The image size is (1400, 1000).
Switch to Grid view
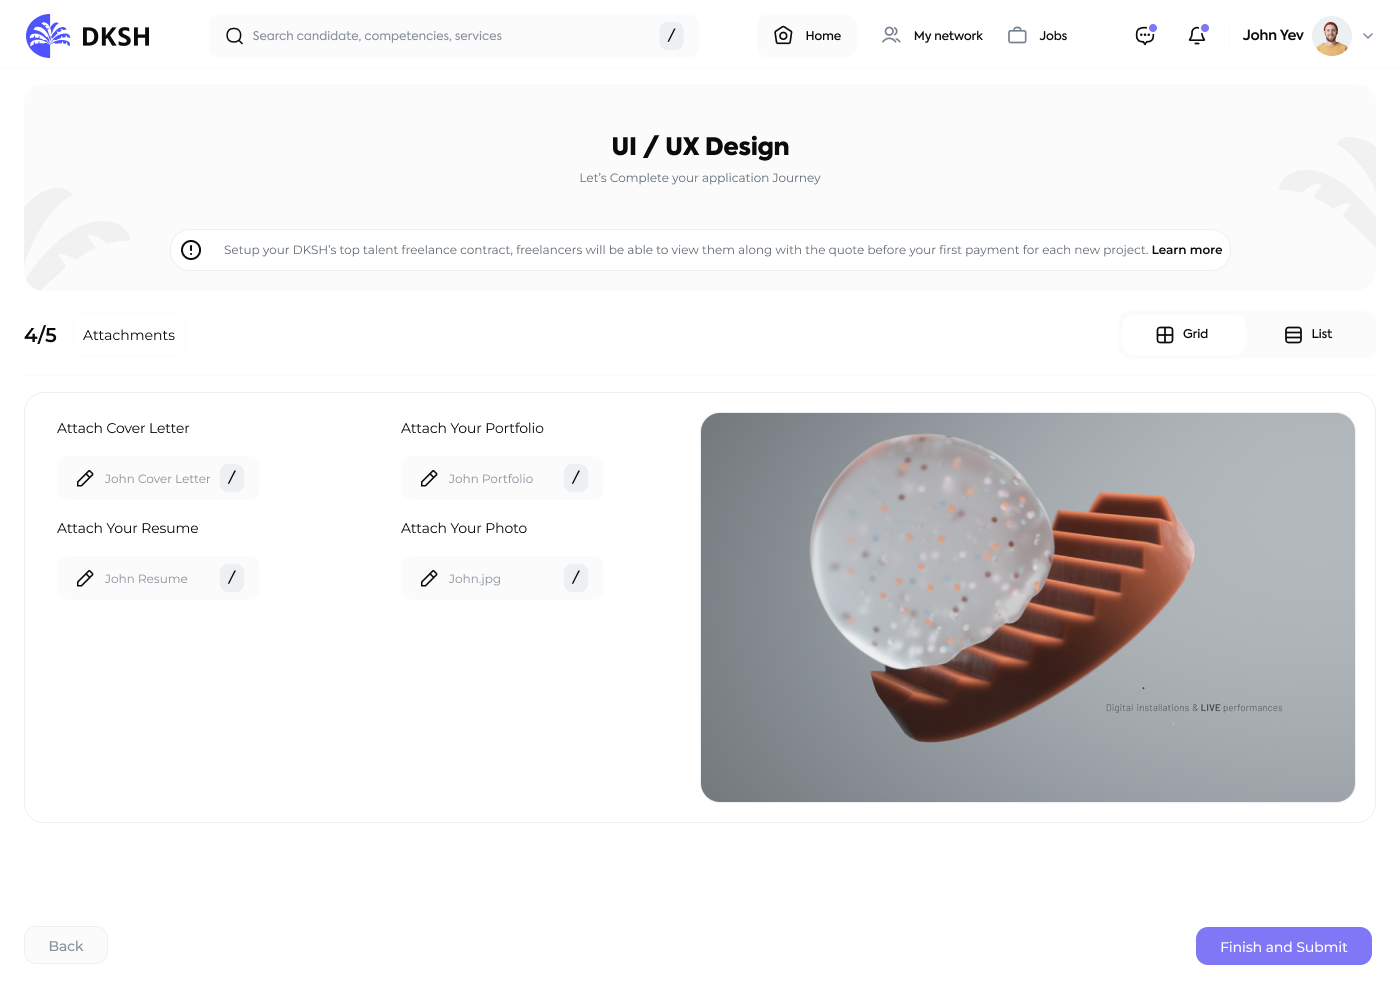pyautogui.click(x=1183, y=334)
